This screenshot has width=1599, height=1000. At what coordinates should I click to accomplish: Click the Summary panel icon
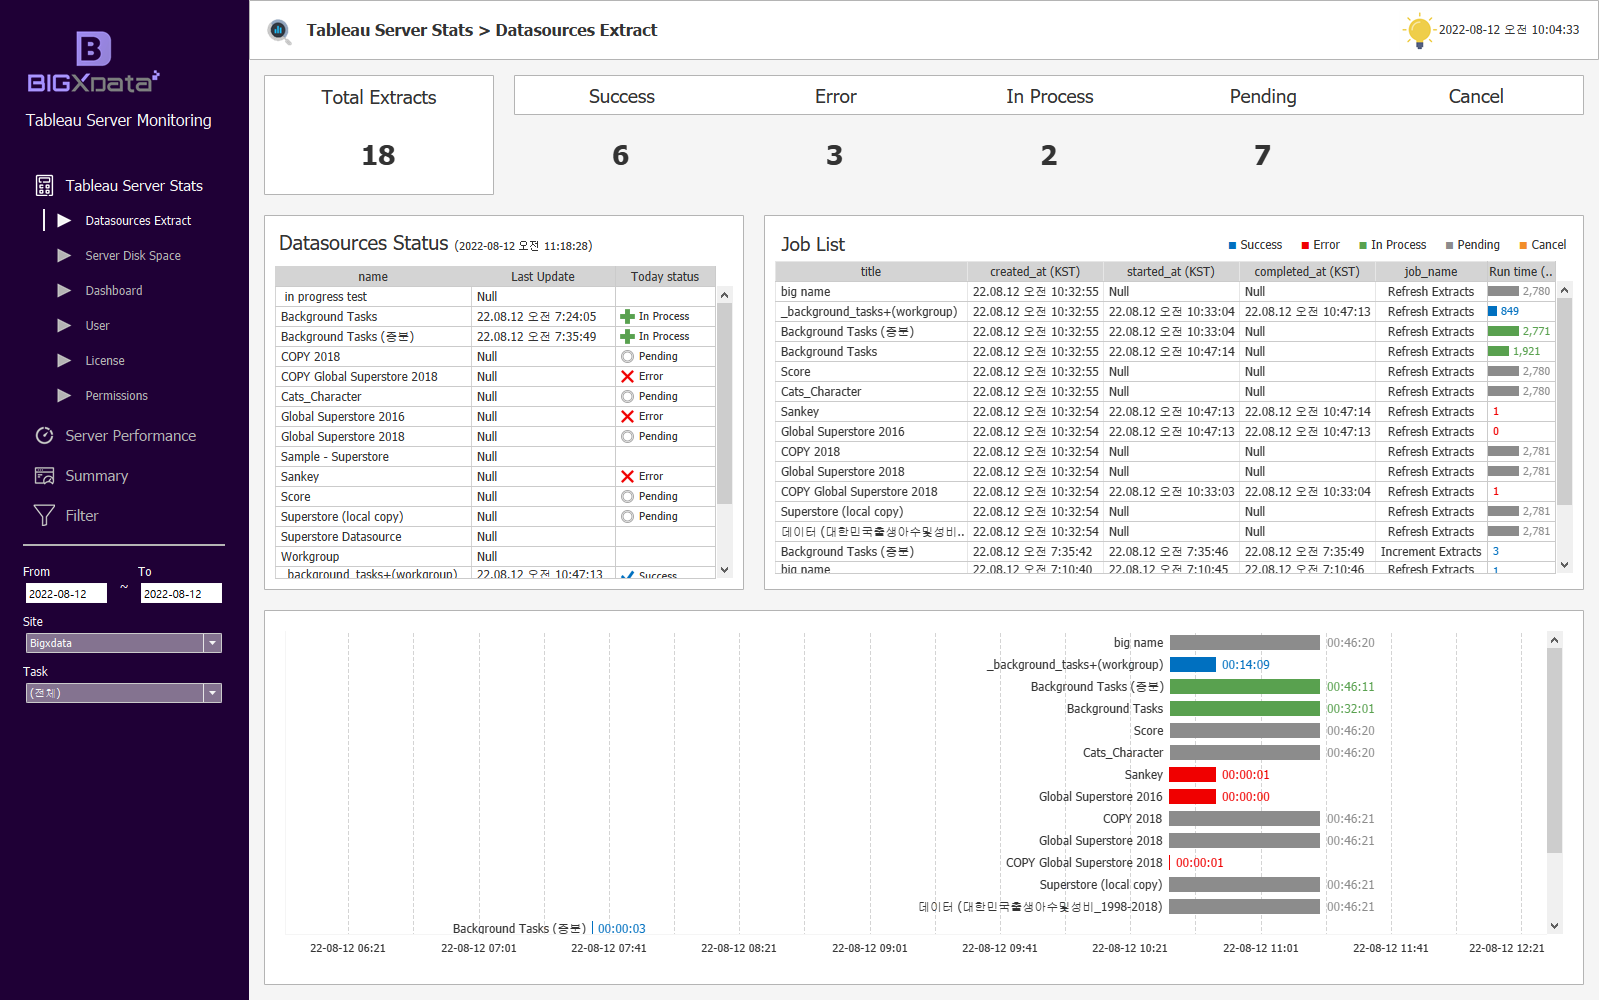(44, 476)
